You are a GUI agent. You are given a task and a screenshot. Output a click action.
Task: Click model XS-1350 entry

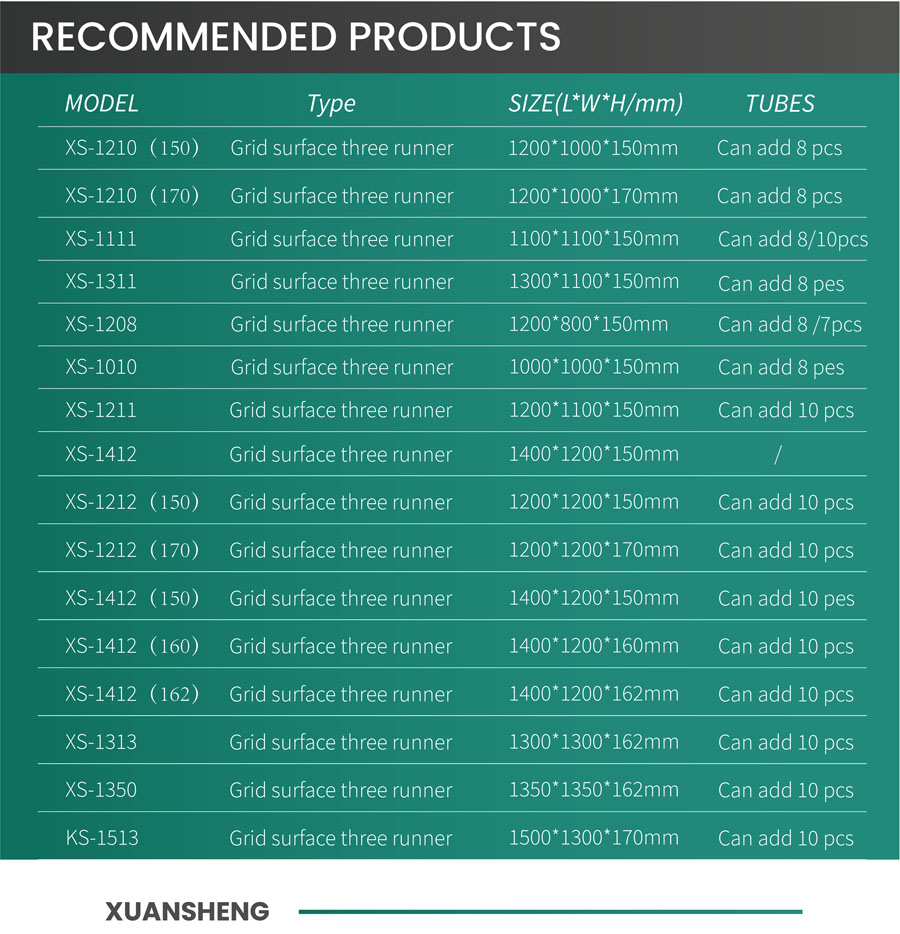click(101, 790)
